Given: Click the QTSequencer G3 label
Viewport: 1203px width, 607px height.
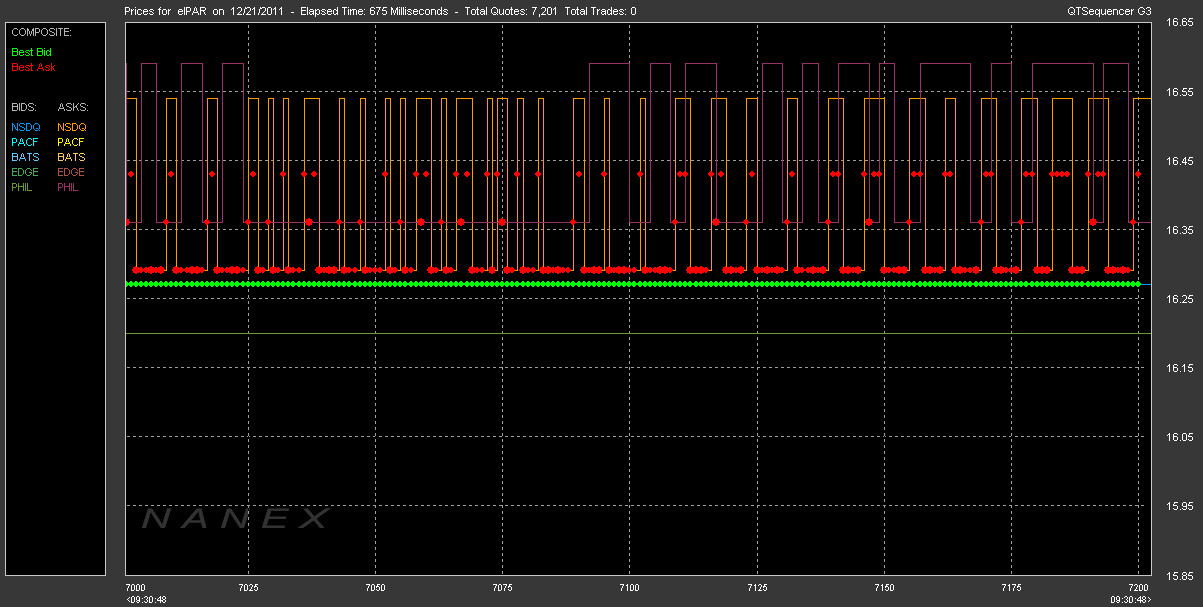Looking at the screenshot, I should (1109, 11).
